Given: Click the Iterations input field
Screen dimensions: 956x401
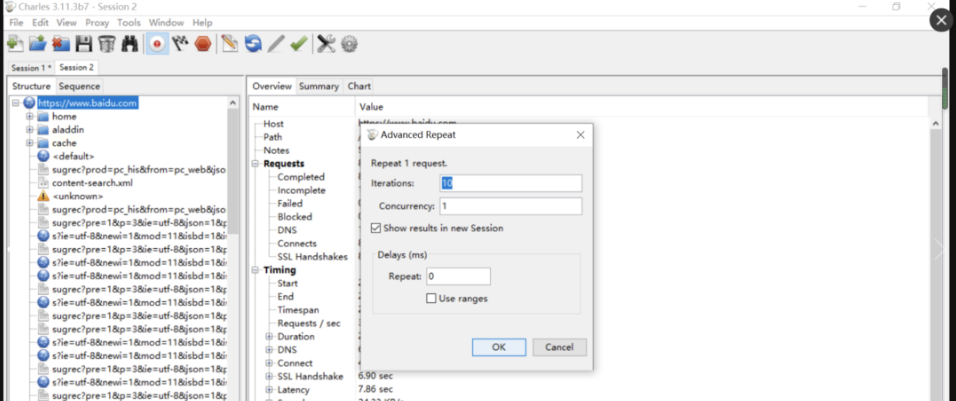Looking at the screenshot, I should 510,183.
